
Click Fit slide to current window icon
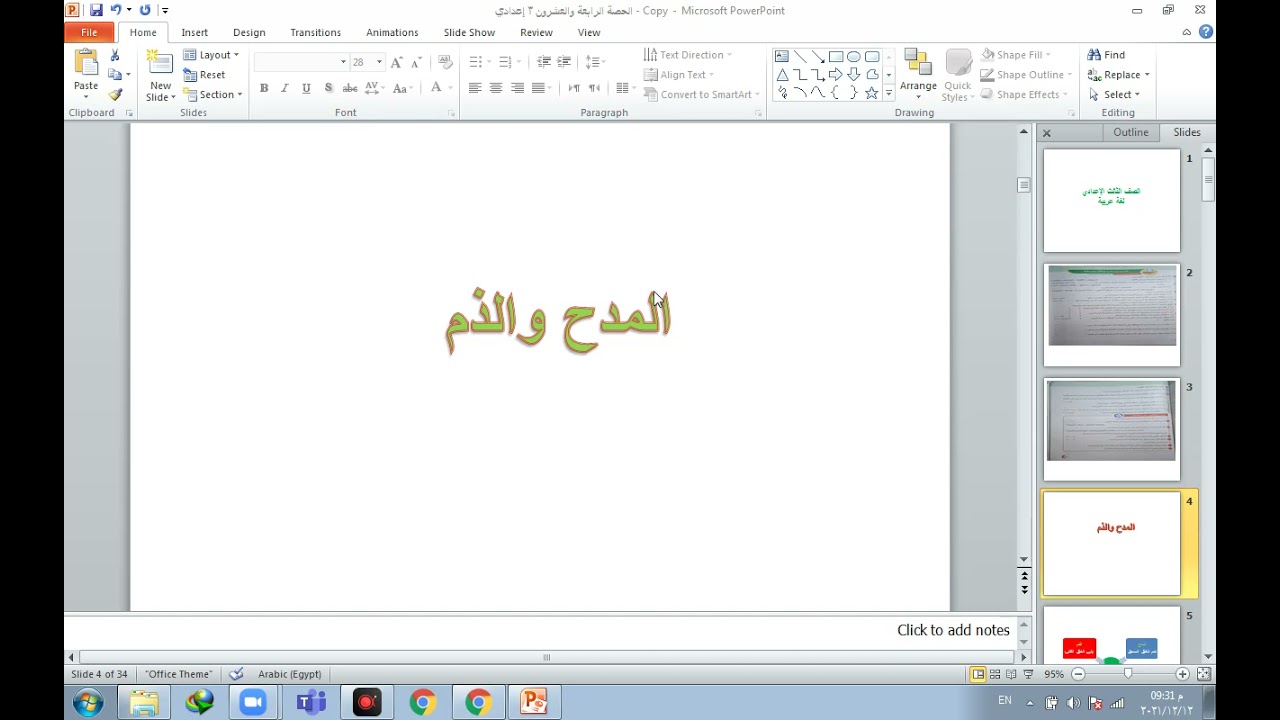click(x=1204, y=674)
